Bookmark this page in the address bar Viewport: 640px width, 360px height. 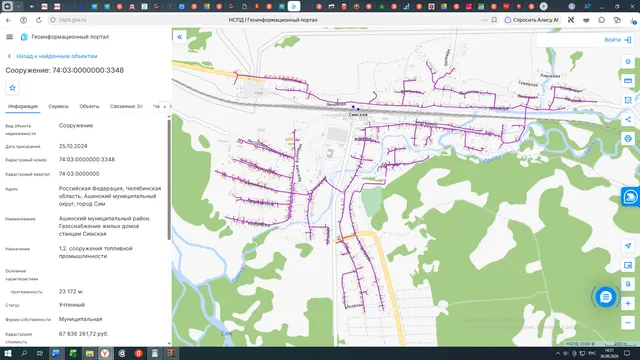tap(494, 20)
